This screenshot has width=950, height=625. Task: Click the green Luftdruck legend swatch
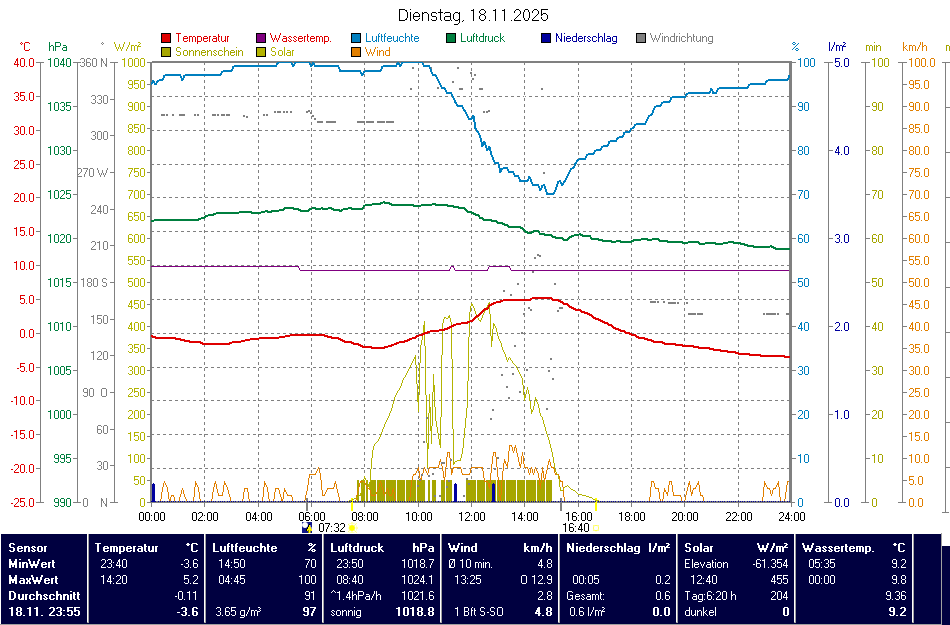(451, 39)
